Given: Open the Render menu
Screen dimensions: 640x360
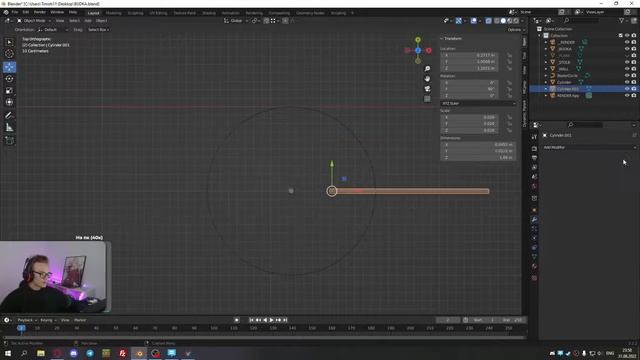Looking at the screenshot, I should click(x=40, y=12).
